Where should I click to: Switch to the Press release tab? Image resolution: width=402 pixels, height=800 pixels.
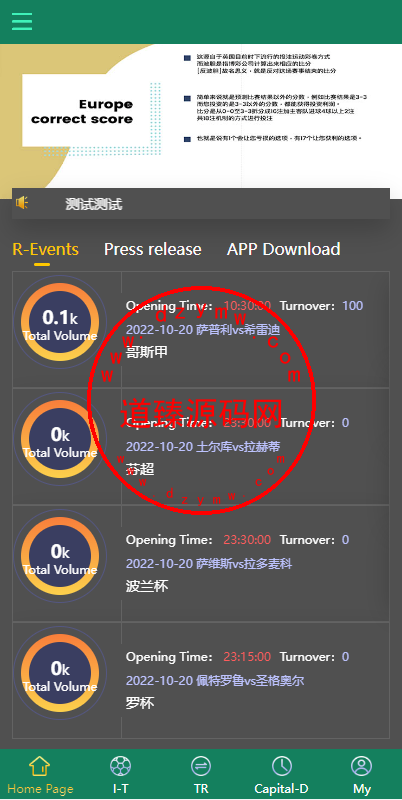(x=153, y=249)
